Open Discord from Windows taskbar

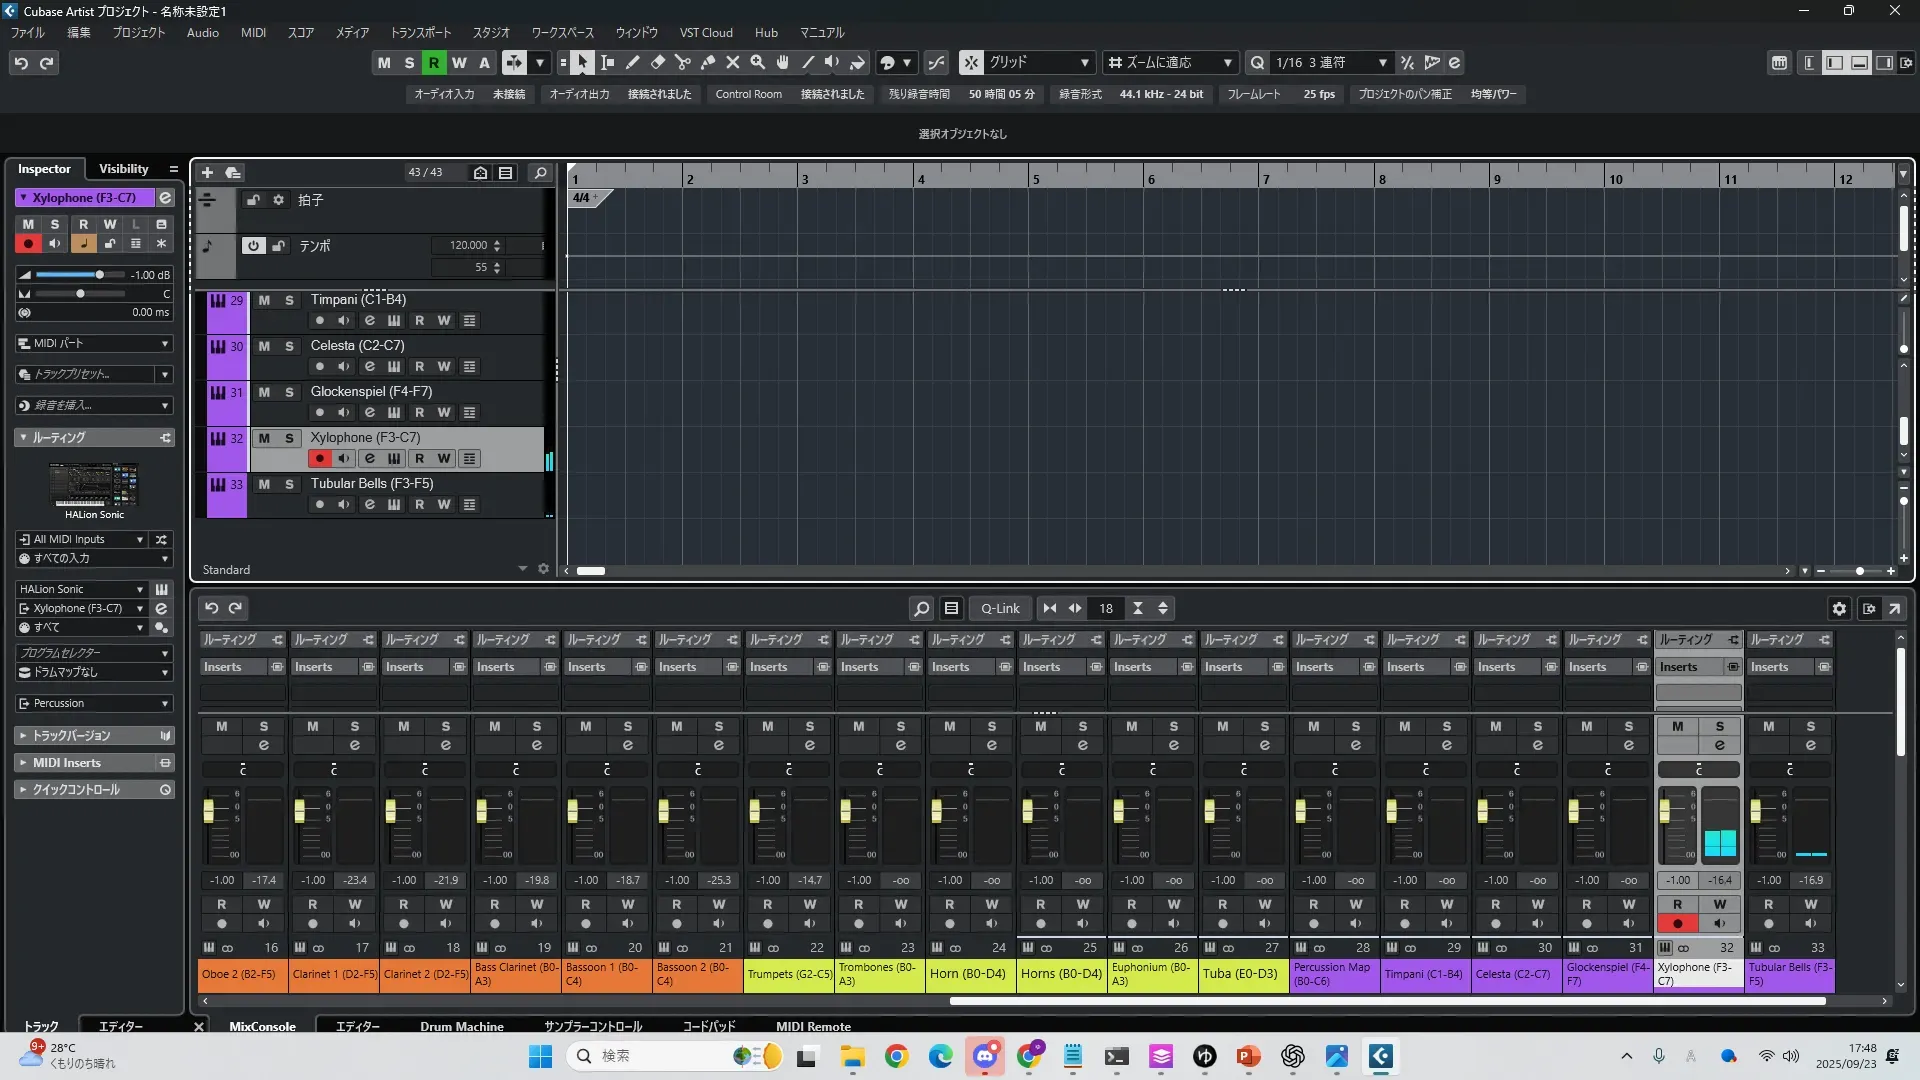[x=985, y=1056]
